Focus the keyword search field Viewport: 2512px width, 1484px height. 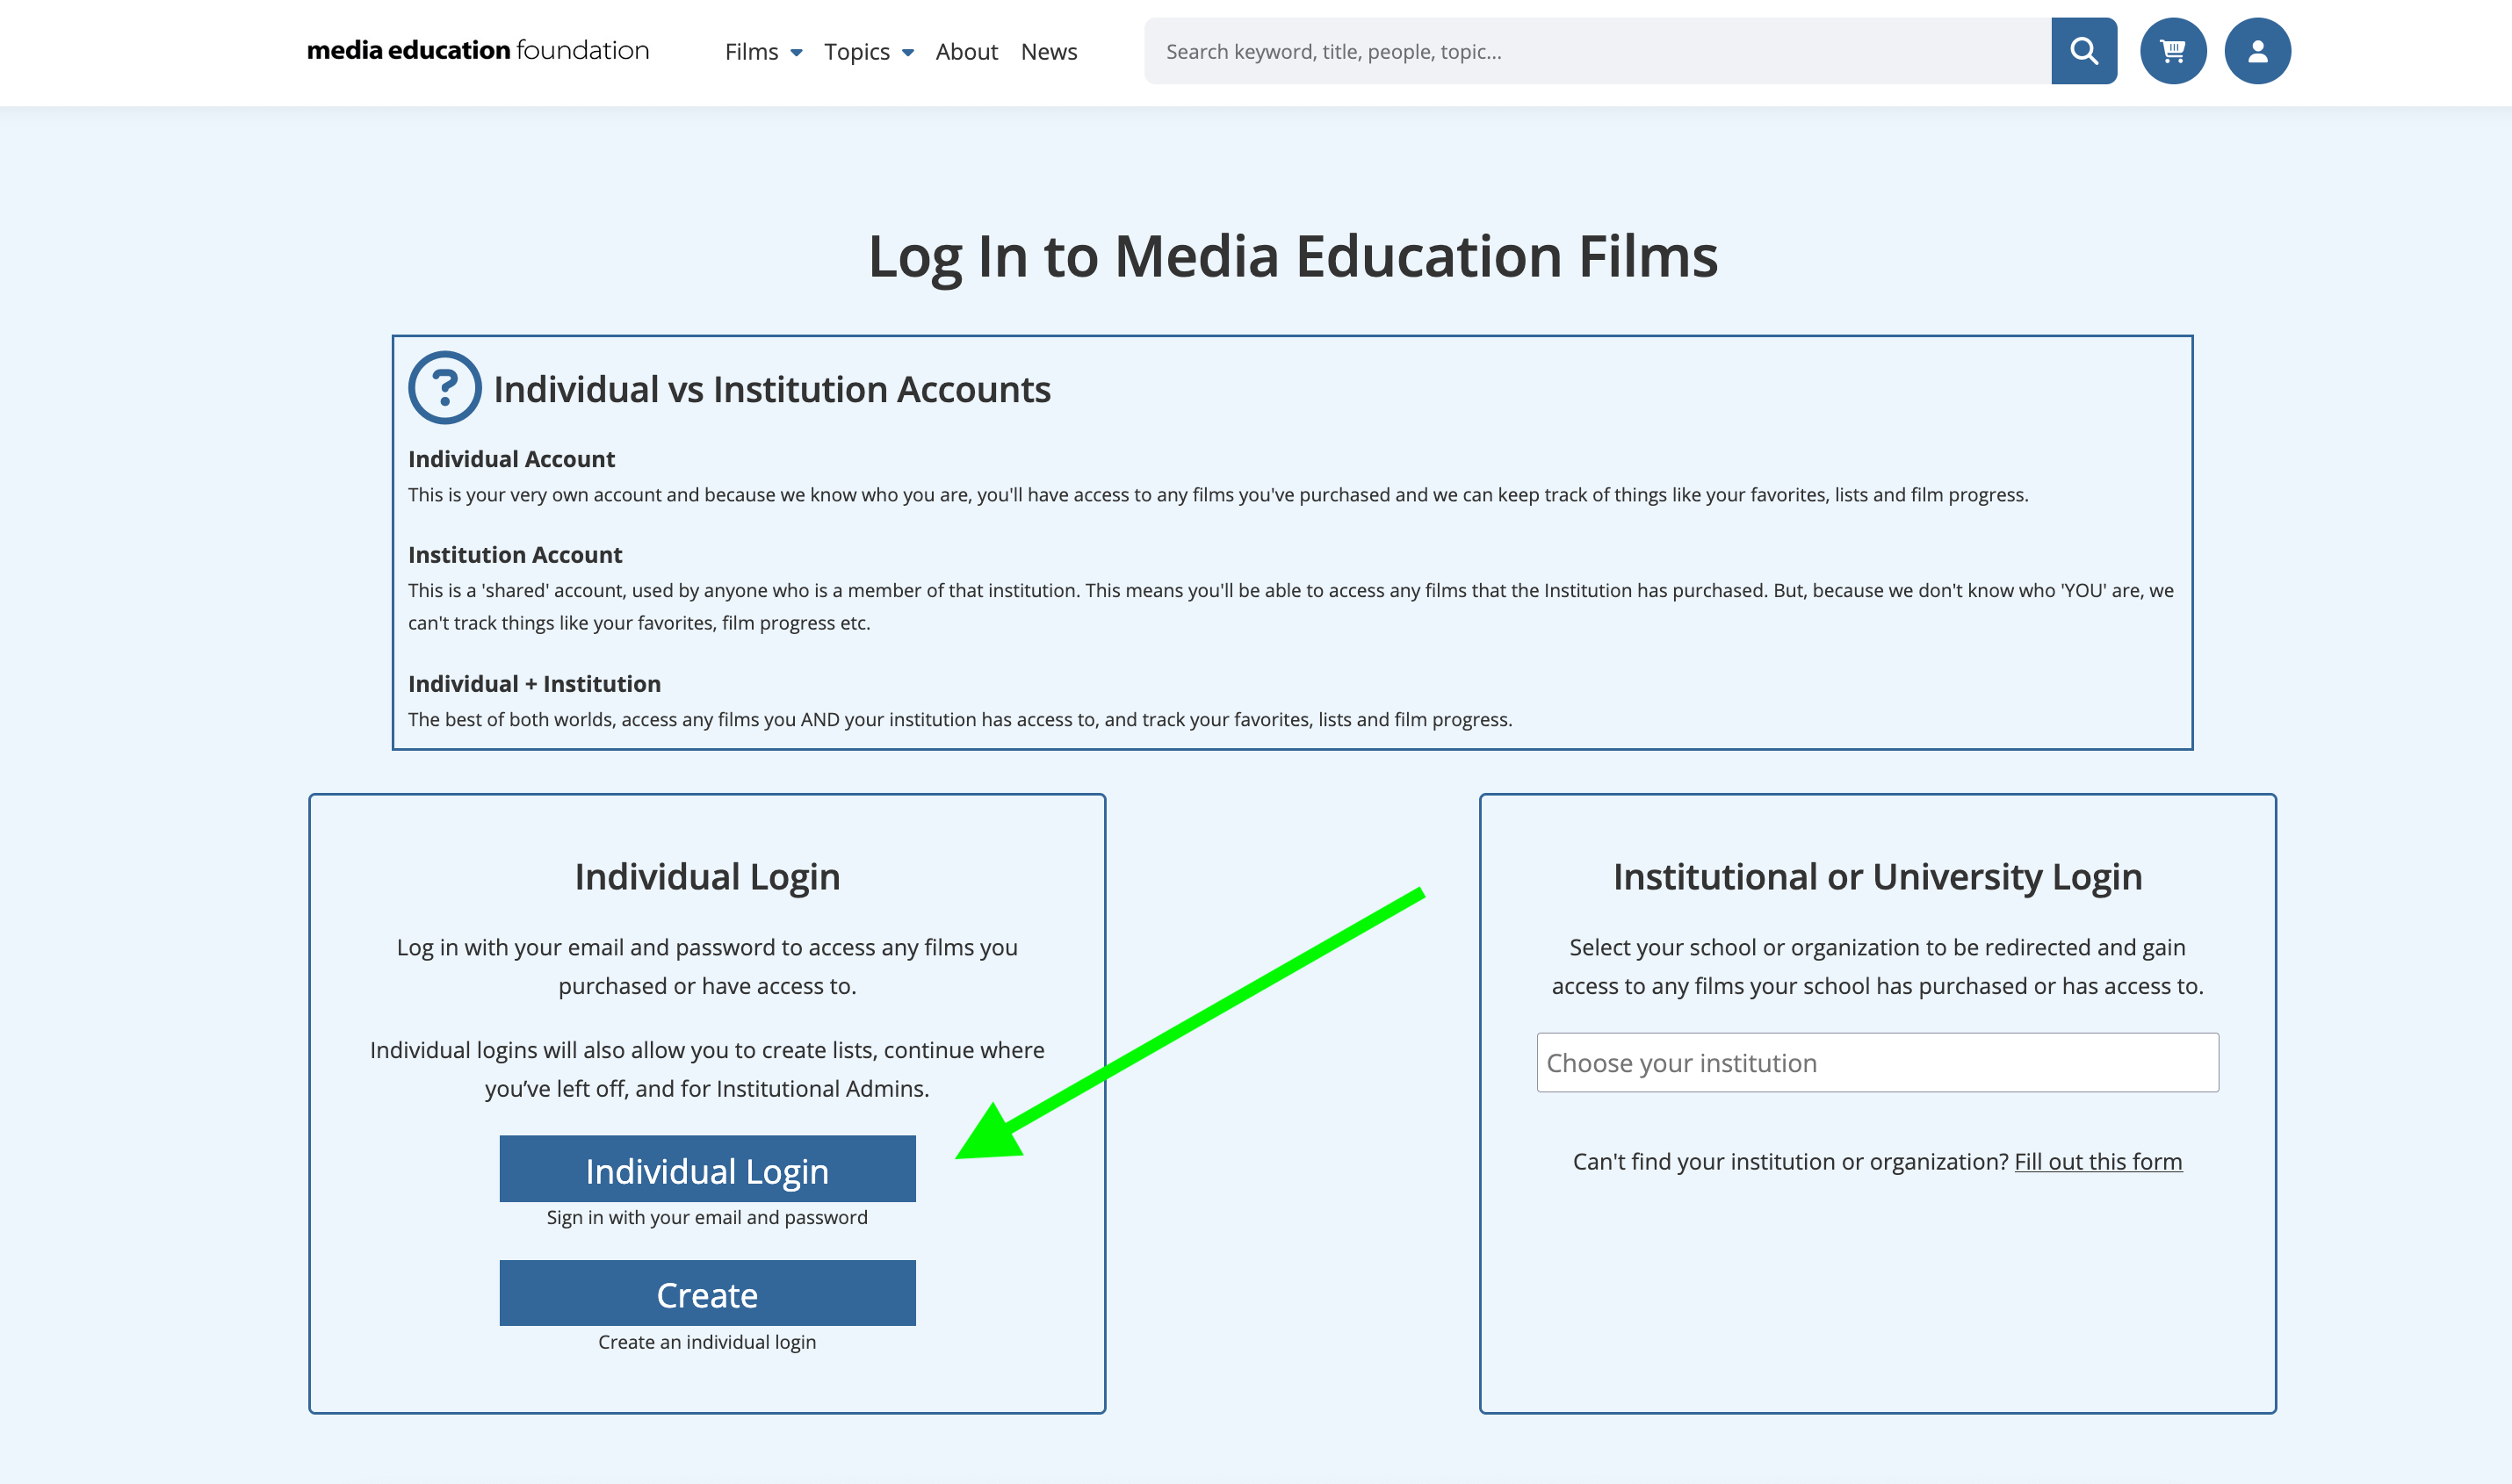(1597, 51)
